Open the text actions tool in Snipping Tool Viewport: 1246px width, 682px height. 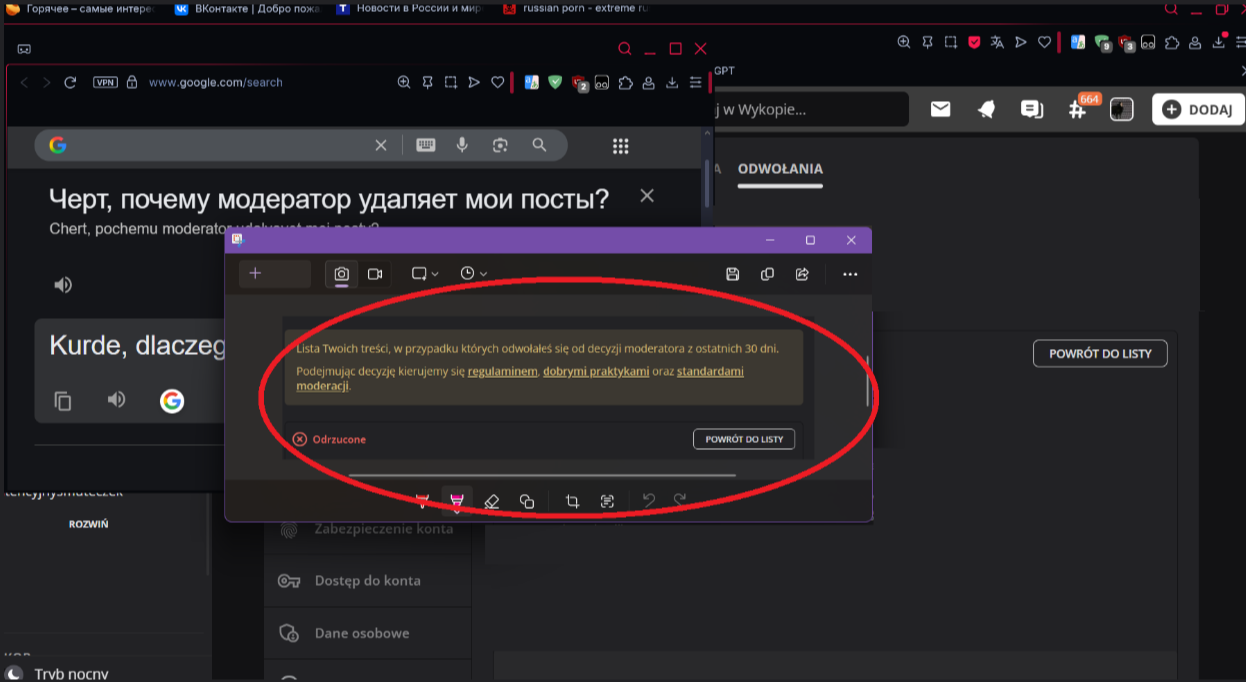pyautogui.click(x=607, y=501)
